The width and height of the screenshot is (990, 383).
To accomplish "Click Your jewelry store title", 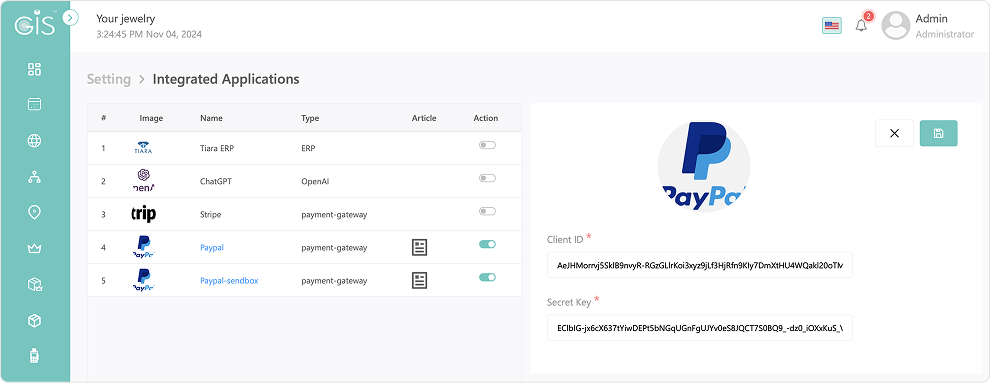I will click(126, 19).
